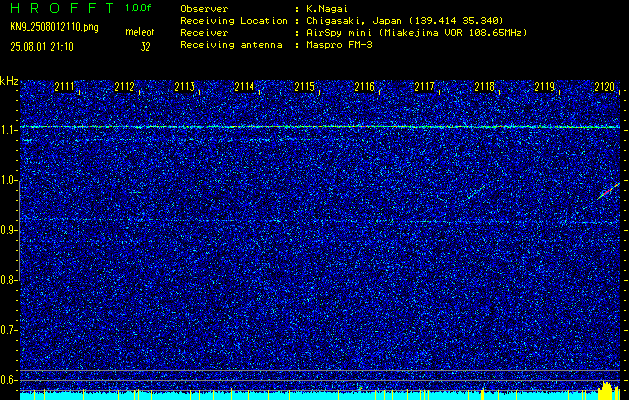Click the 2120 time marker
This screenshot has height=400, width=629.
pyautogui.click(x=605, y=87)
